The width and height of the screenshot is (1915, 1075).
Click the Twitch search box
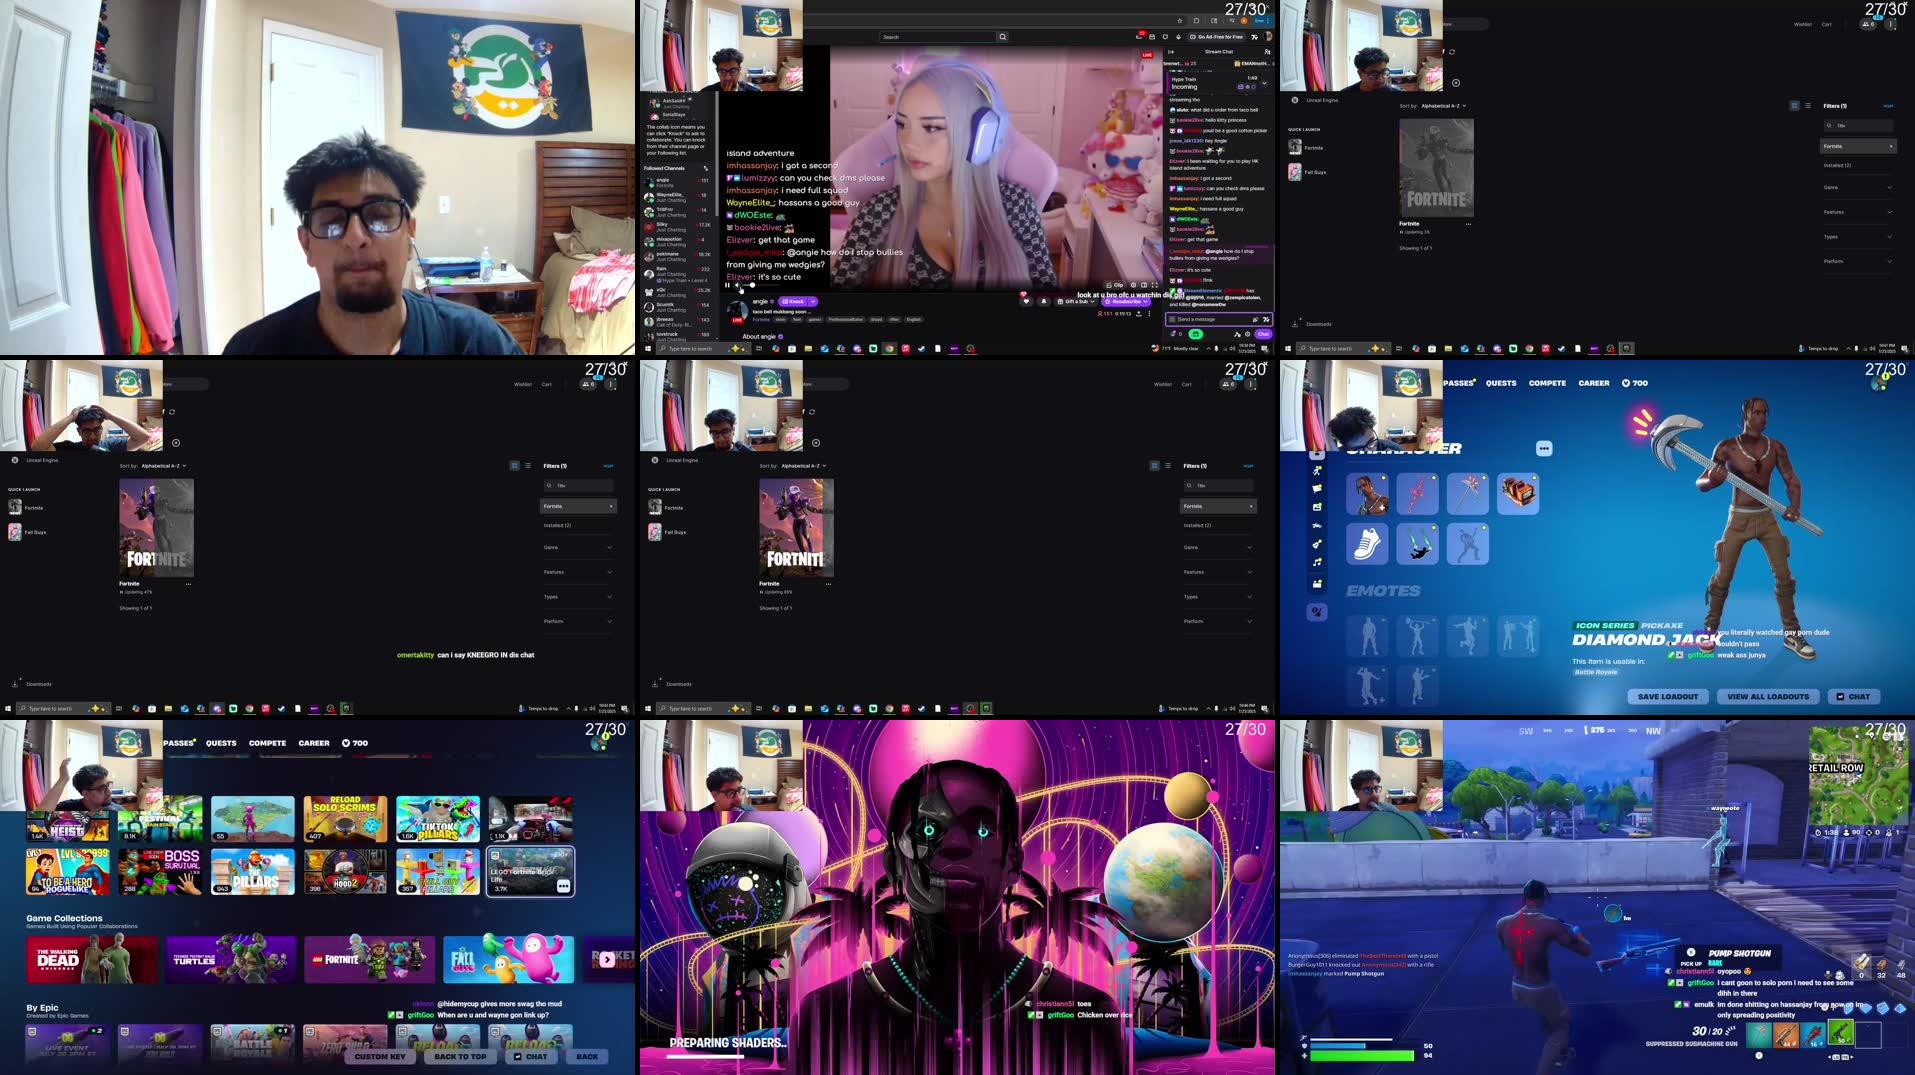pos(938,37)
